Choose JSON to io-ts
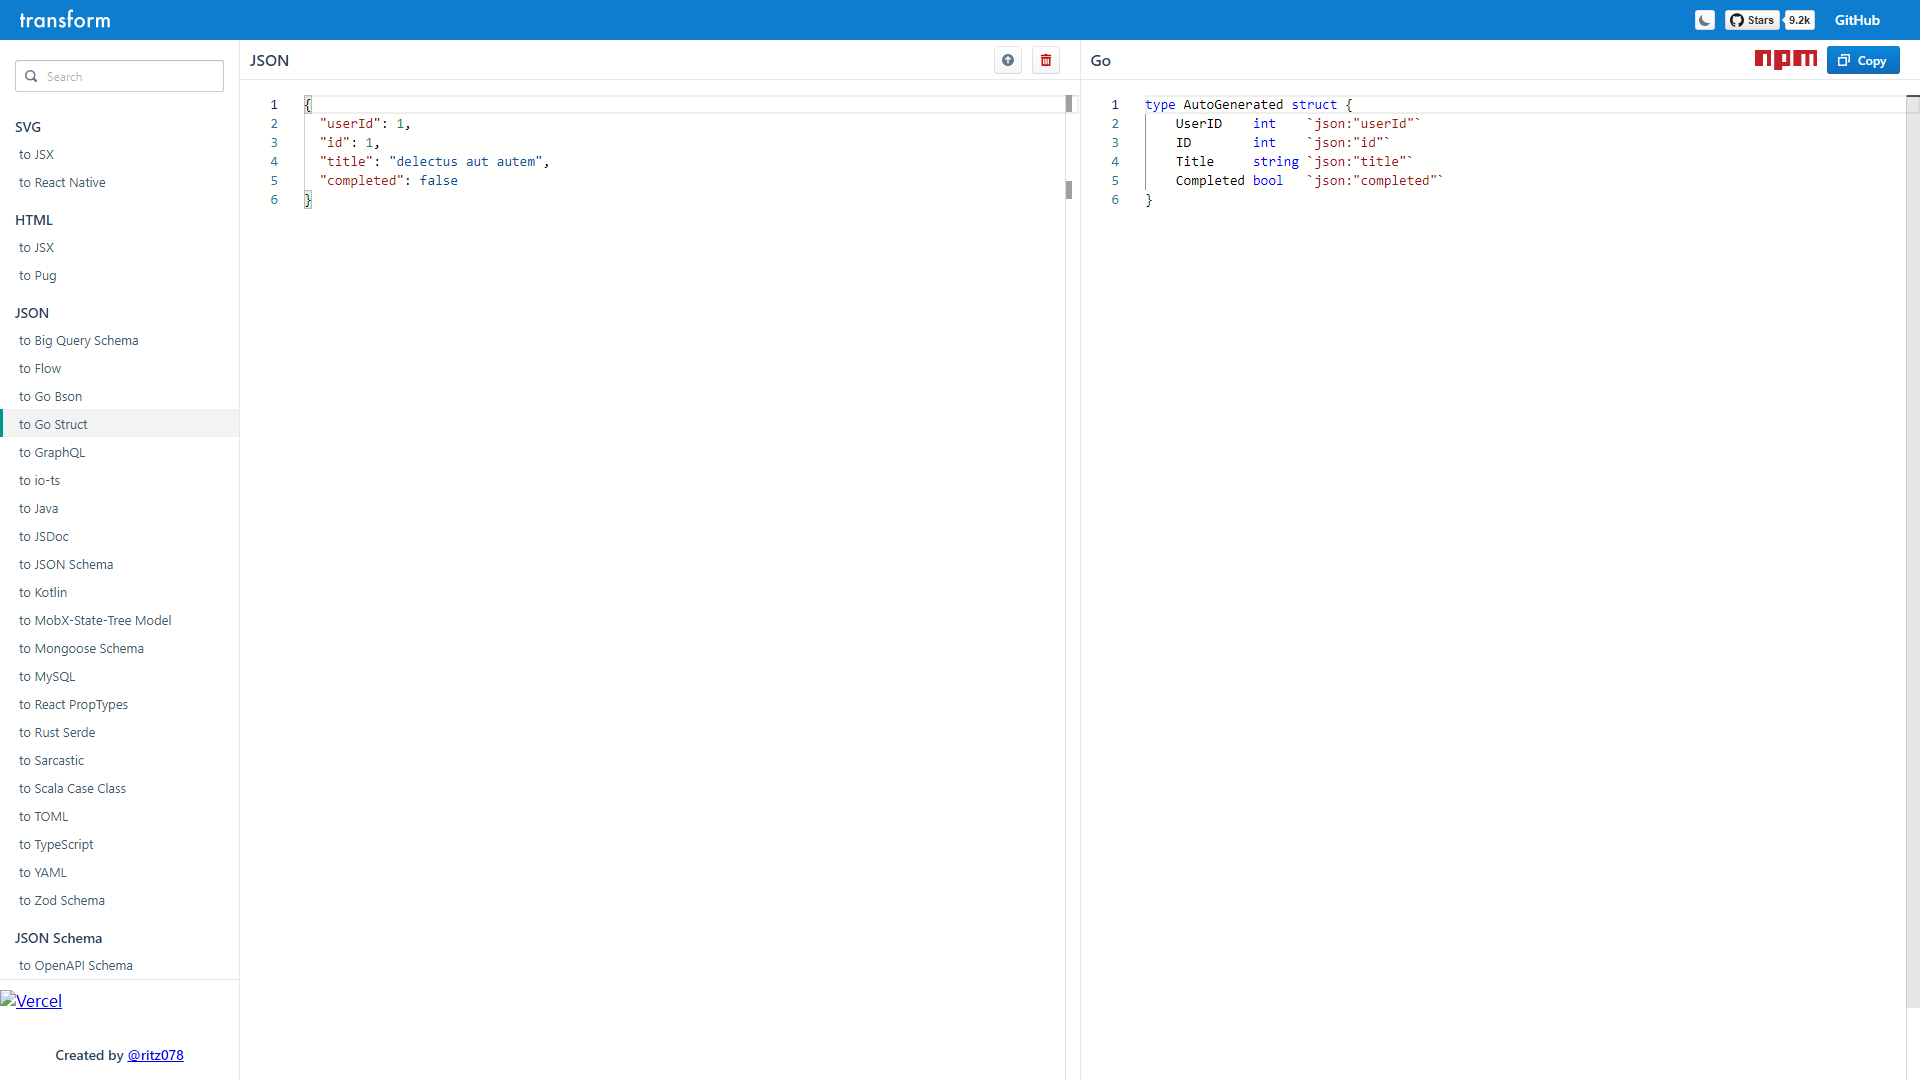Viewport: 1920px width, 1080px height. pyautogui.click(x=120, y=480)
